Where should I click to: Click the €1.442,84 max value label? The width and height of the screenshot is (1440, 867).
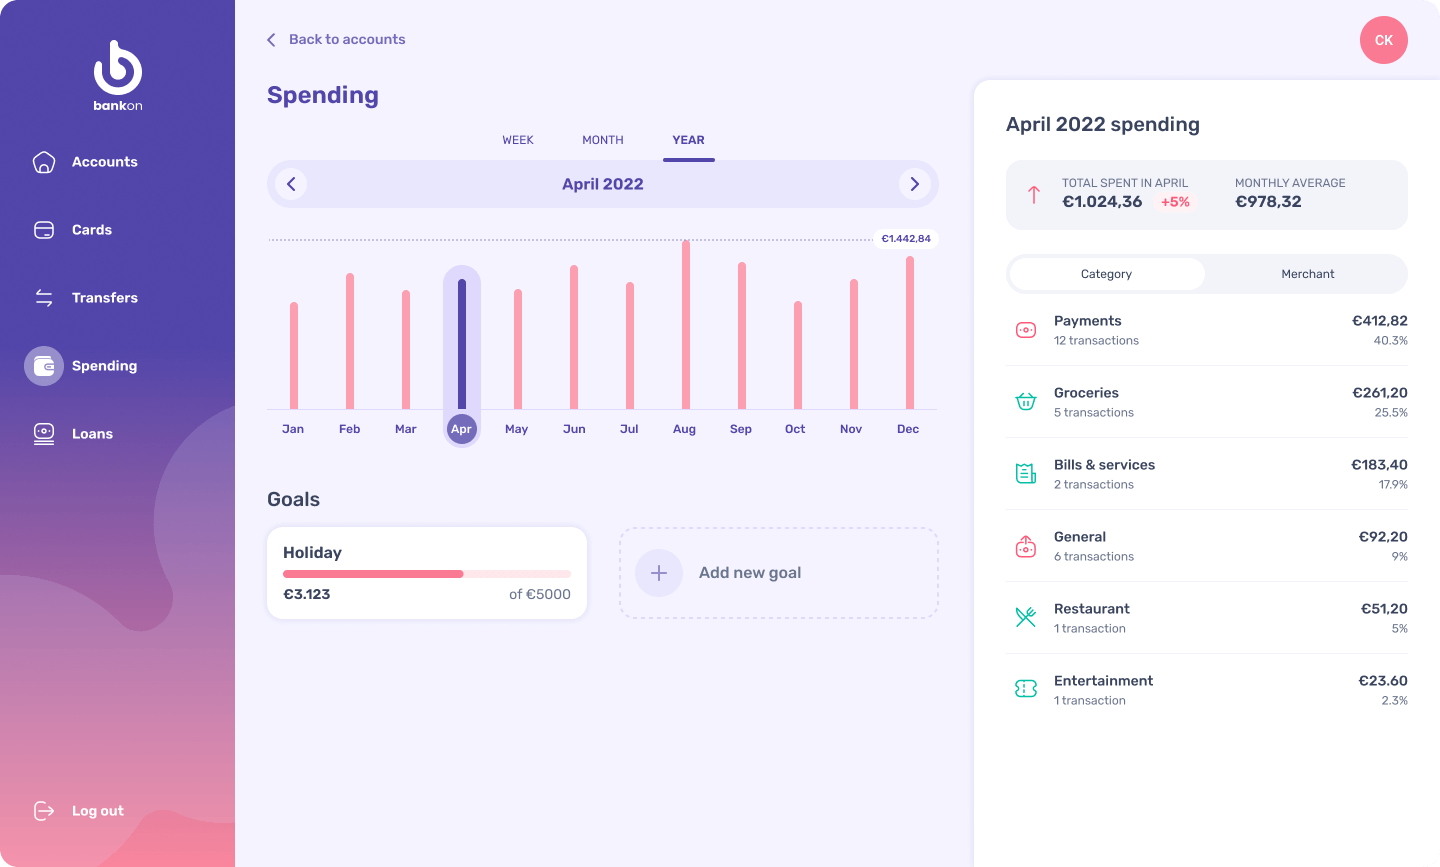click(x=906, y=239)
